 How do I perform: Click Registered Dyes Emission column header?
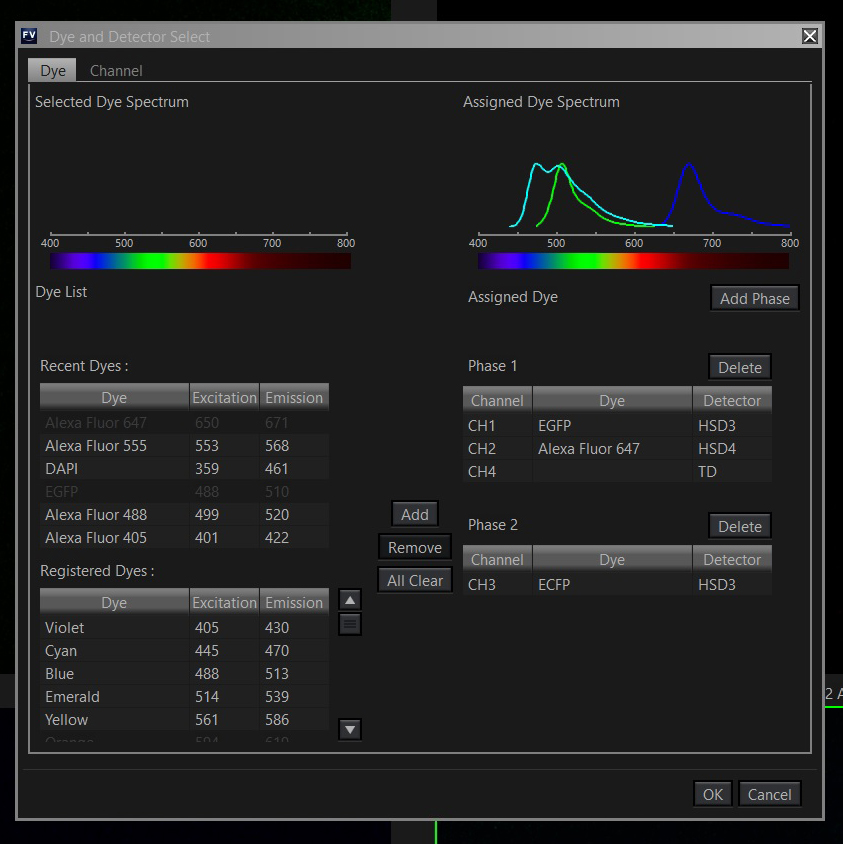[294, 602]
